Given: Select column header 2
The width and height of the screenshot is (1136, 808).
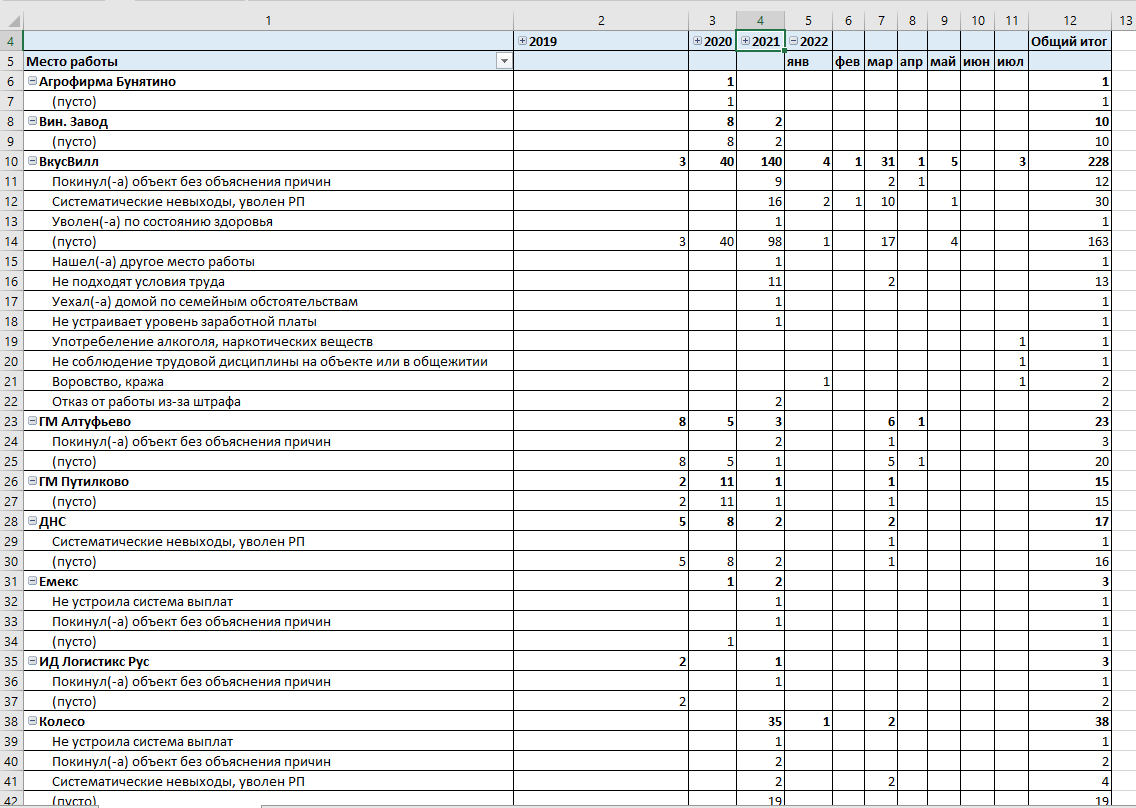Looking at the screenshot, I should 601,20.
